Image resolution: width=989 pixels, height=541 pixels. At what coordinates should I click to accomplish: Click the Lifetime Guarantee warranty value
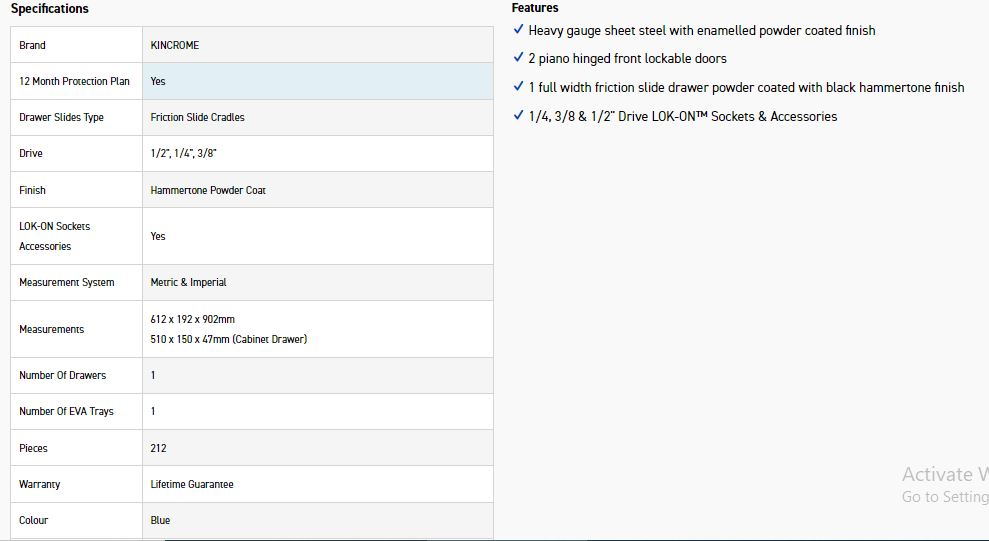point(192,484)
